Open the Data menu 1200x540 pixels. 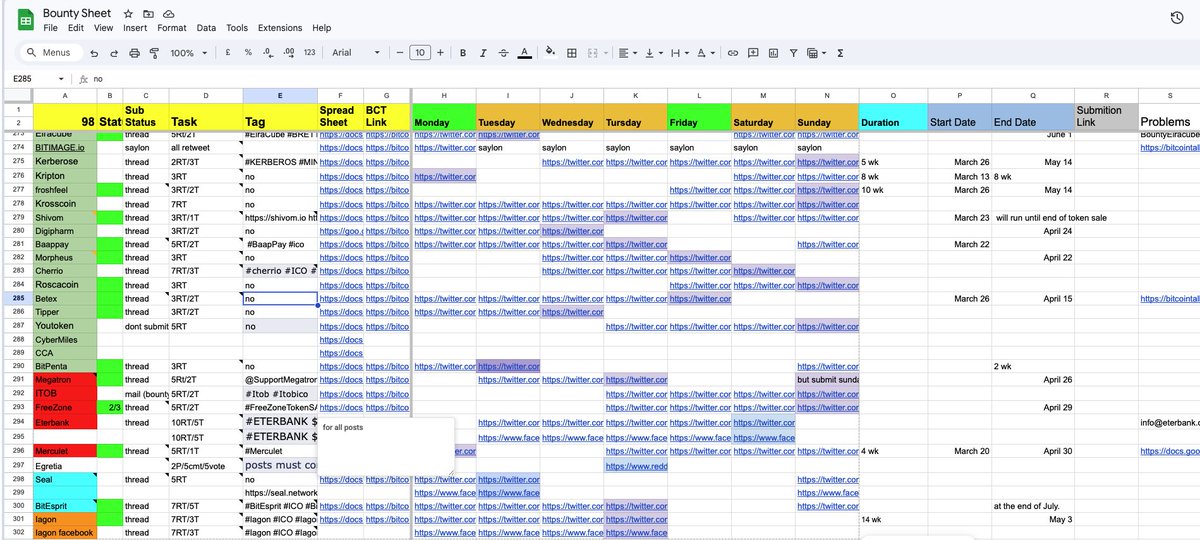[x=206, y=28]
